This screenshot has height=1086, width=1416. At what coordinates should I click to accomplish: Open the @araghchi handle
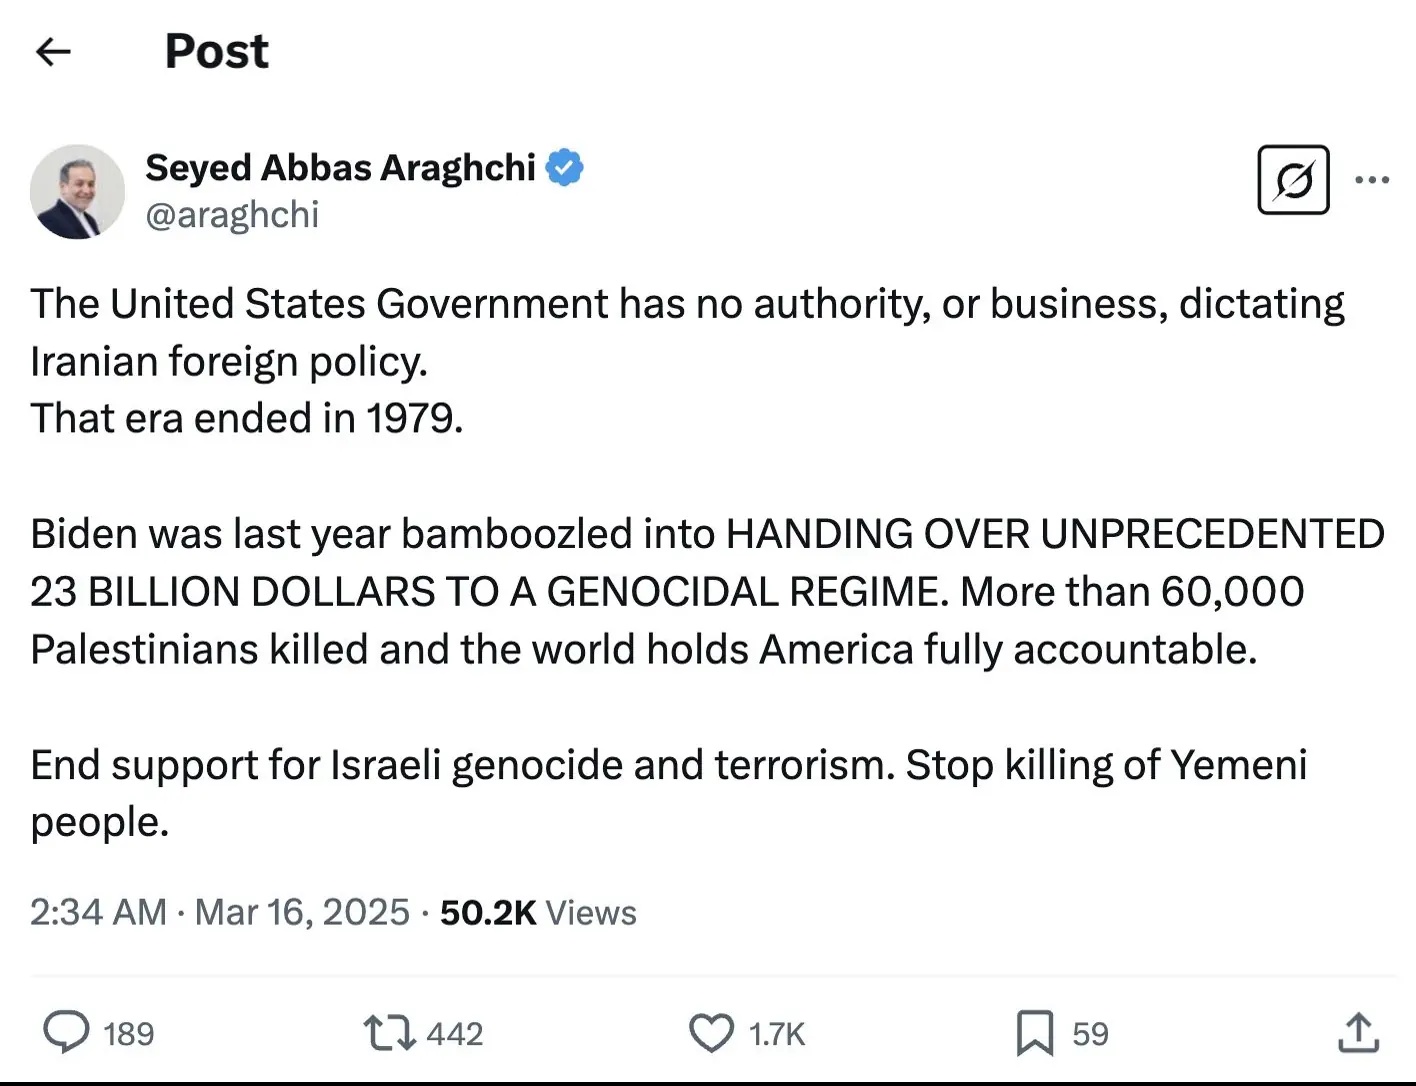(x=233, y=213)
